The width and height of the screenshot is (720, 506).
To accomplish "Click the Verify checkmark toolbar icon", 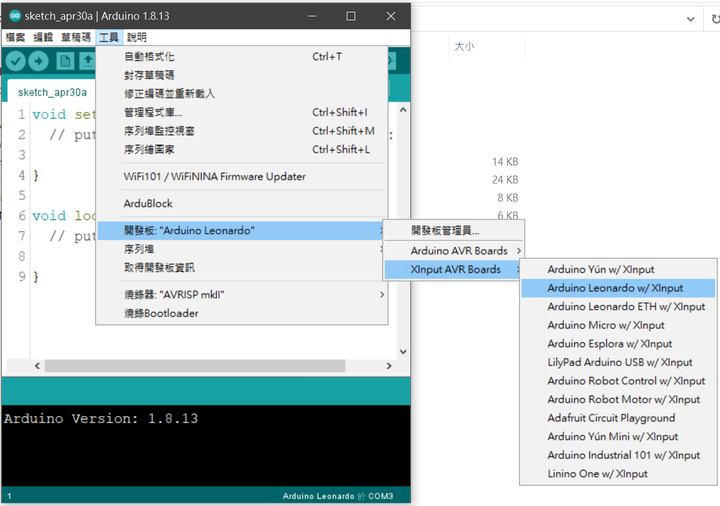I will [x=15, y=61].
